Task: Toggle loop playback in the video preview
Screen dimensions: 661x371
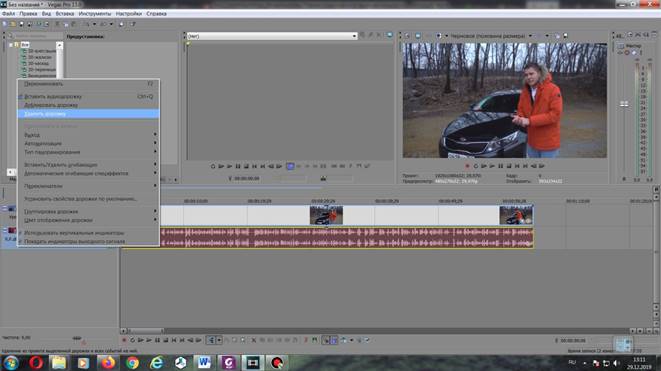Action: coord(476,166)
